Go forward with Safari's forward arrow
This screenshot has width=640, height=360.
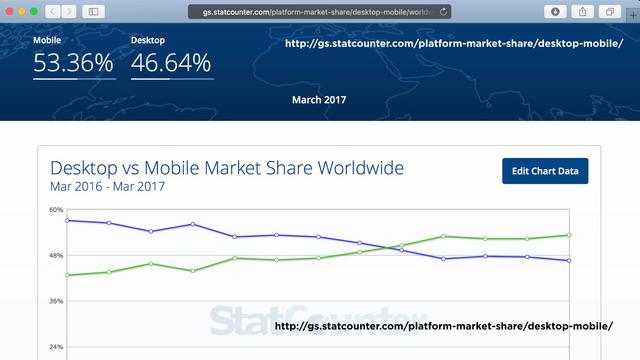(x=69, y=11)
